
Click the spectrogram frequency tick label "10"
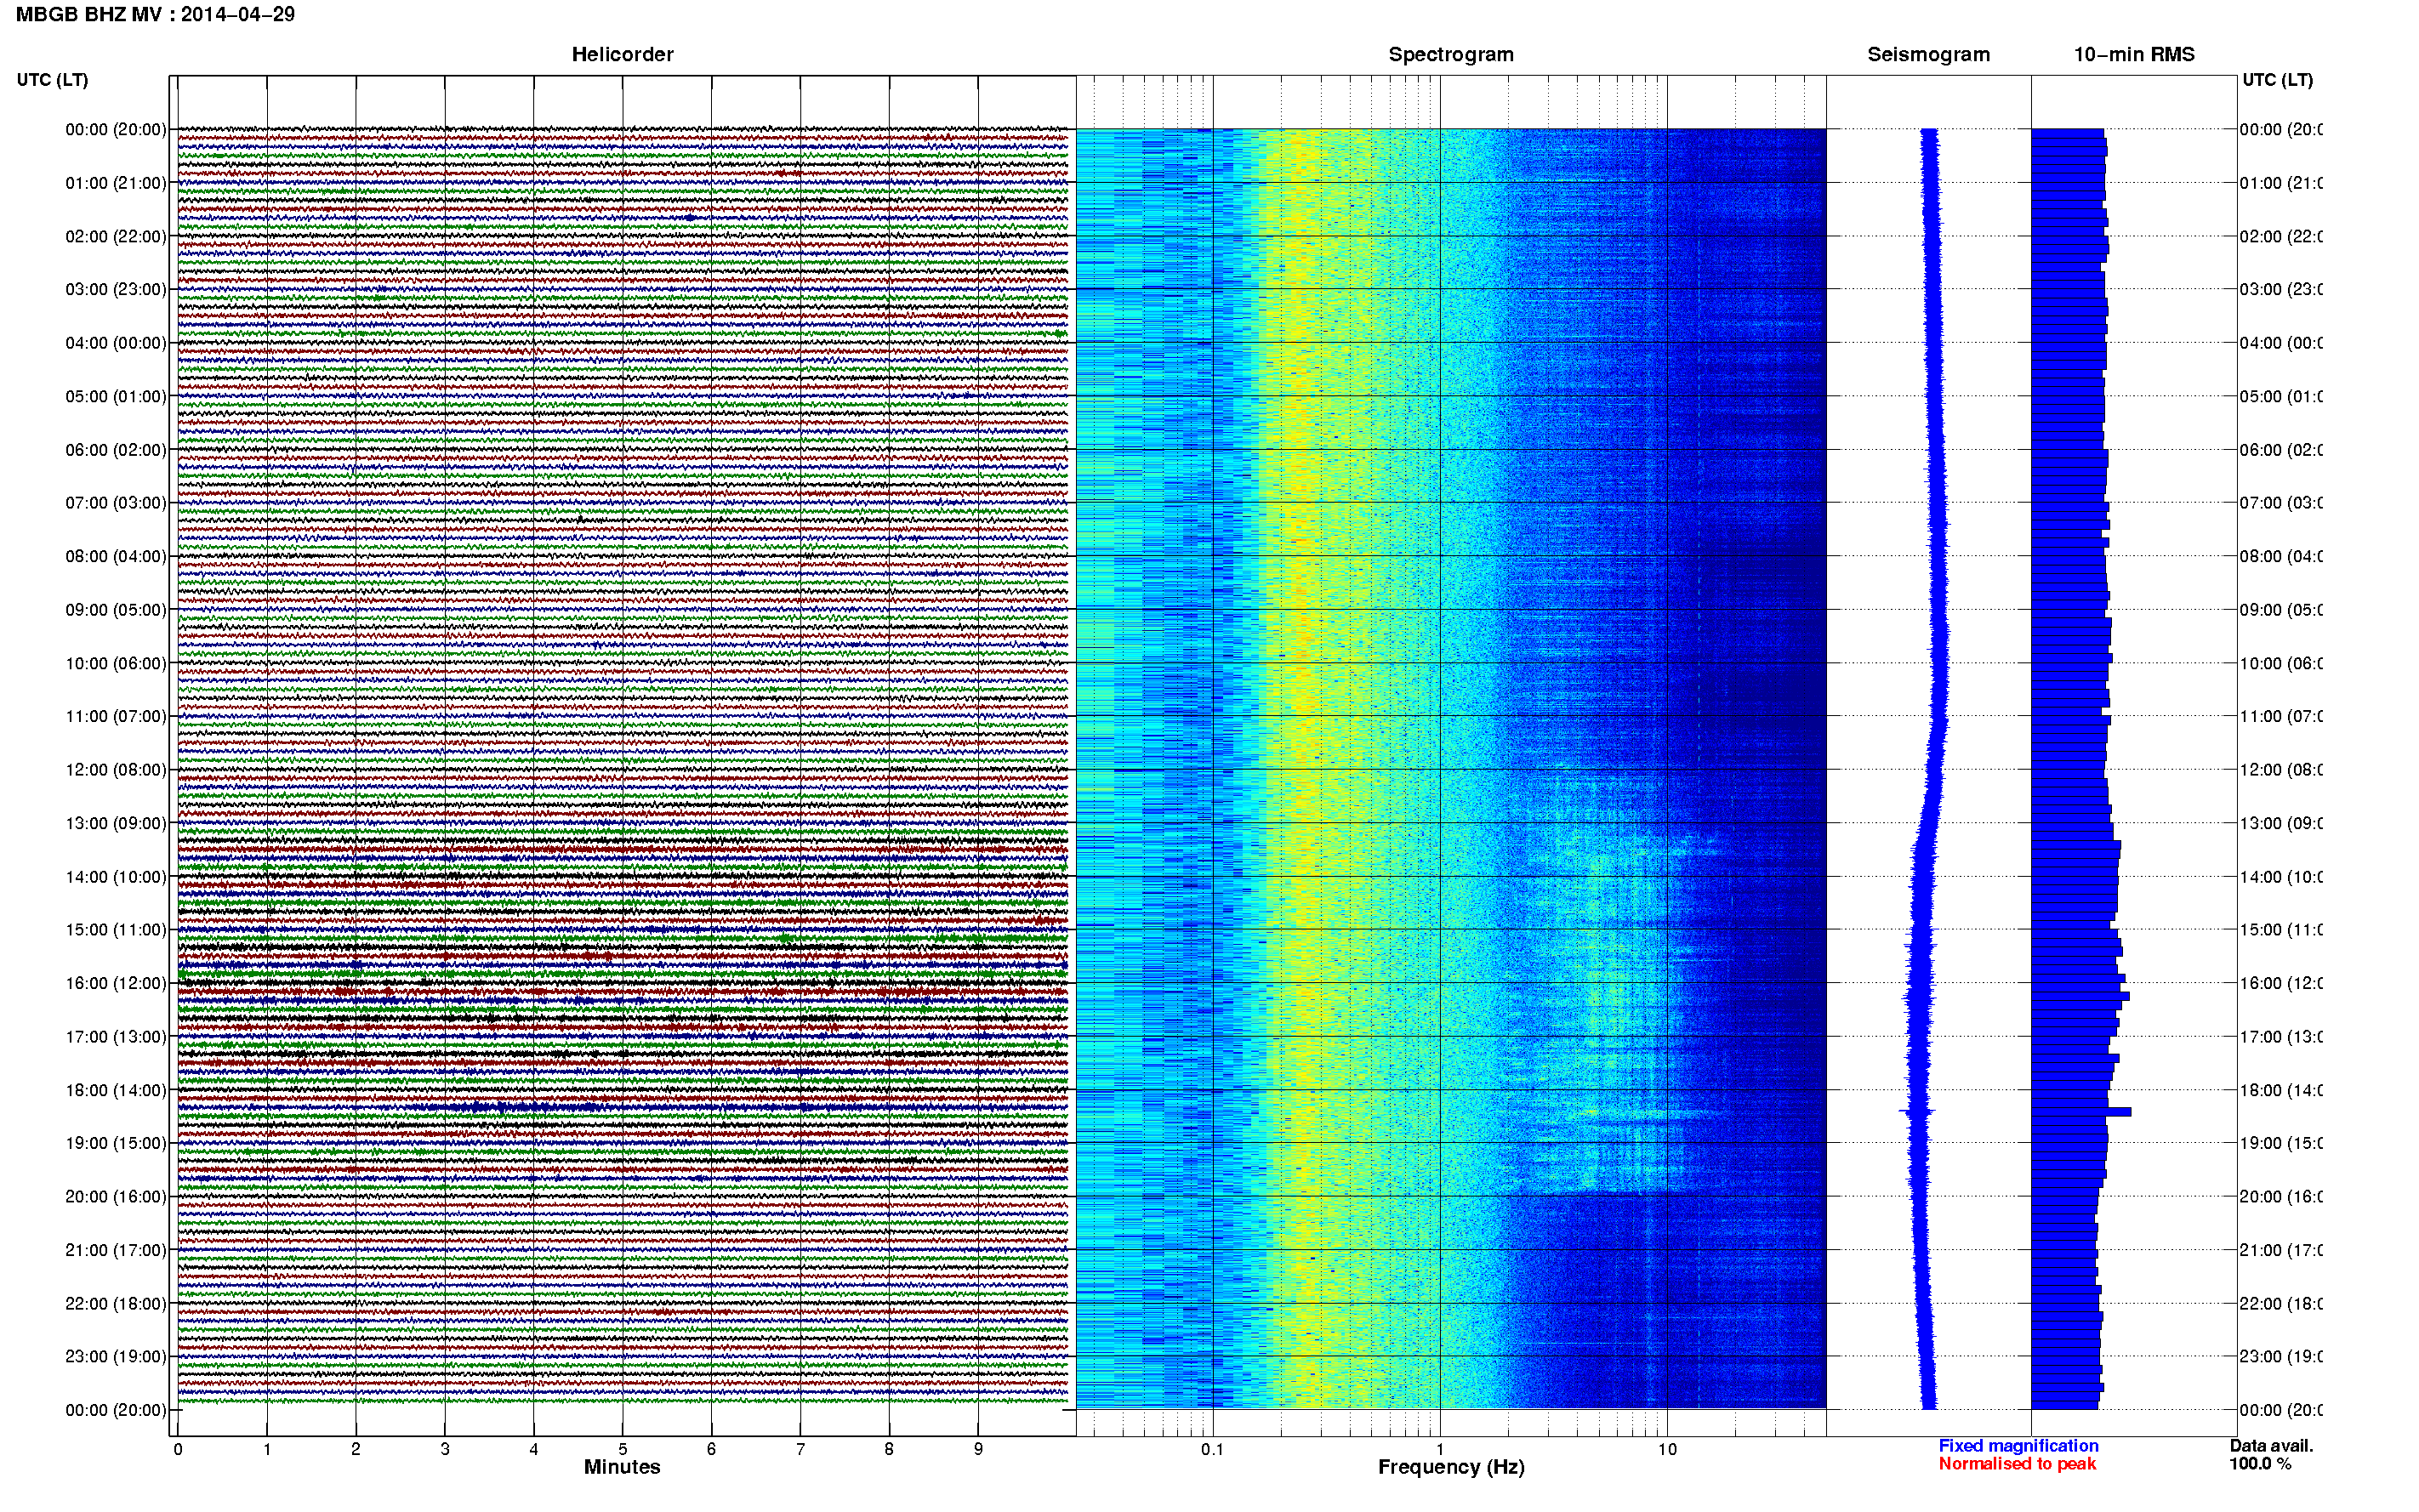pyautogui.click(x=1667, y=1449)
